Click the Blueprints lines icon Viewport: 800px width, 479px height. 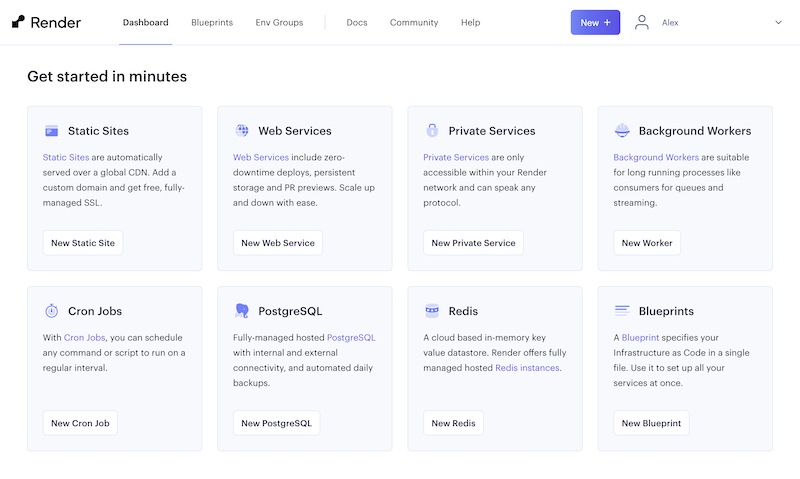coord(622,310)
